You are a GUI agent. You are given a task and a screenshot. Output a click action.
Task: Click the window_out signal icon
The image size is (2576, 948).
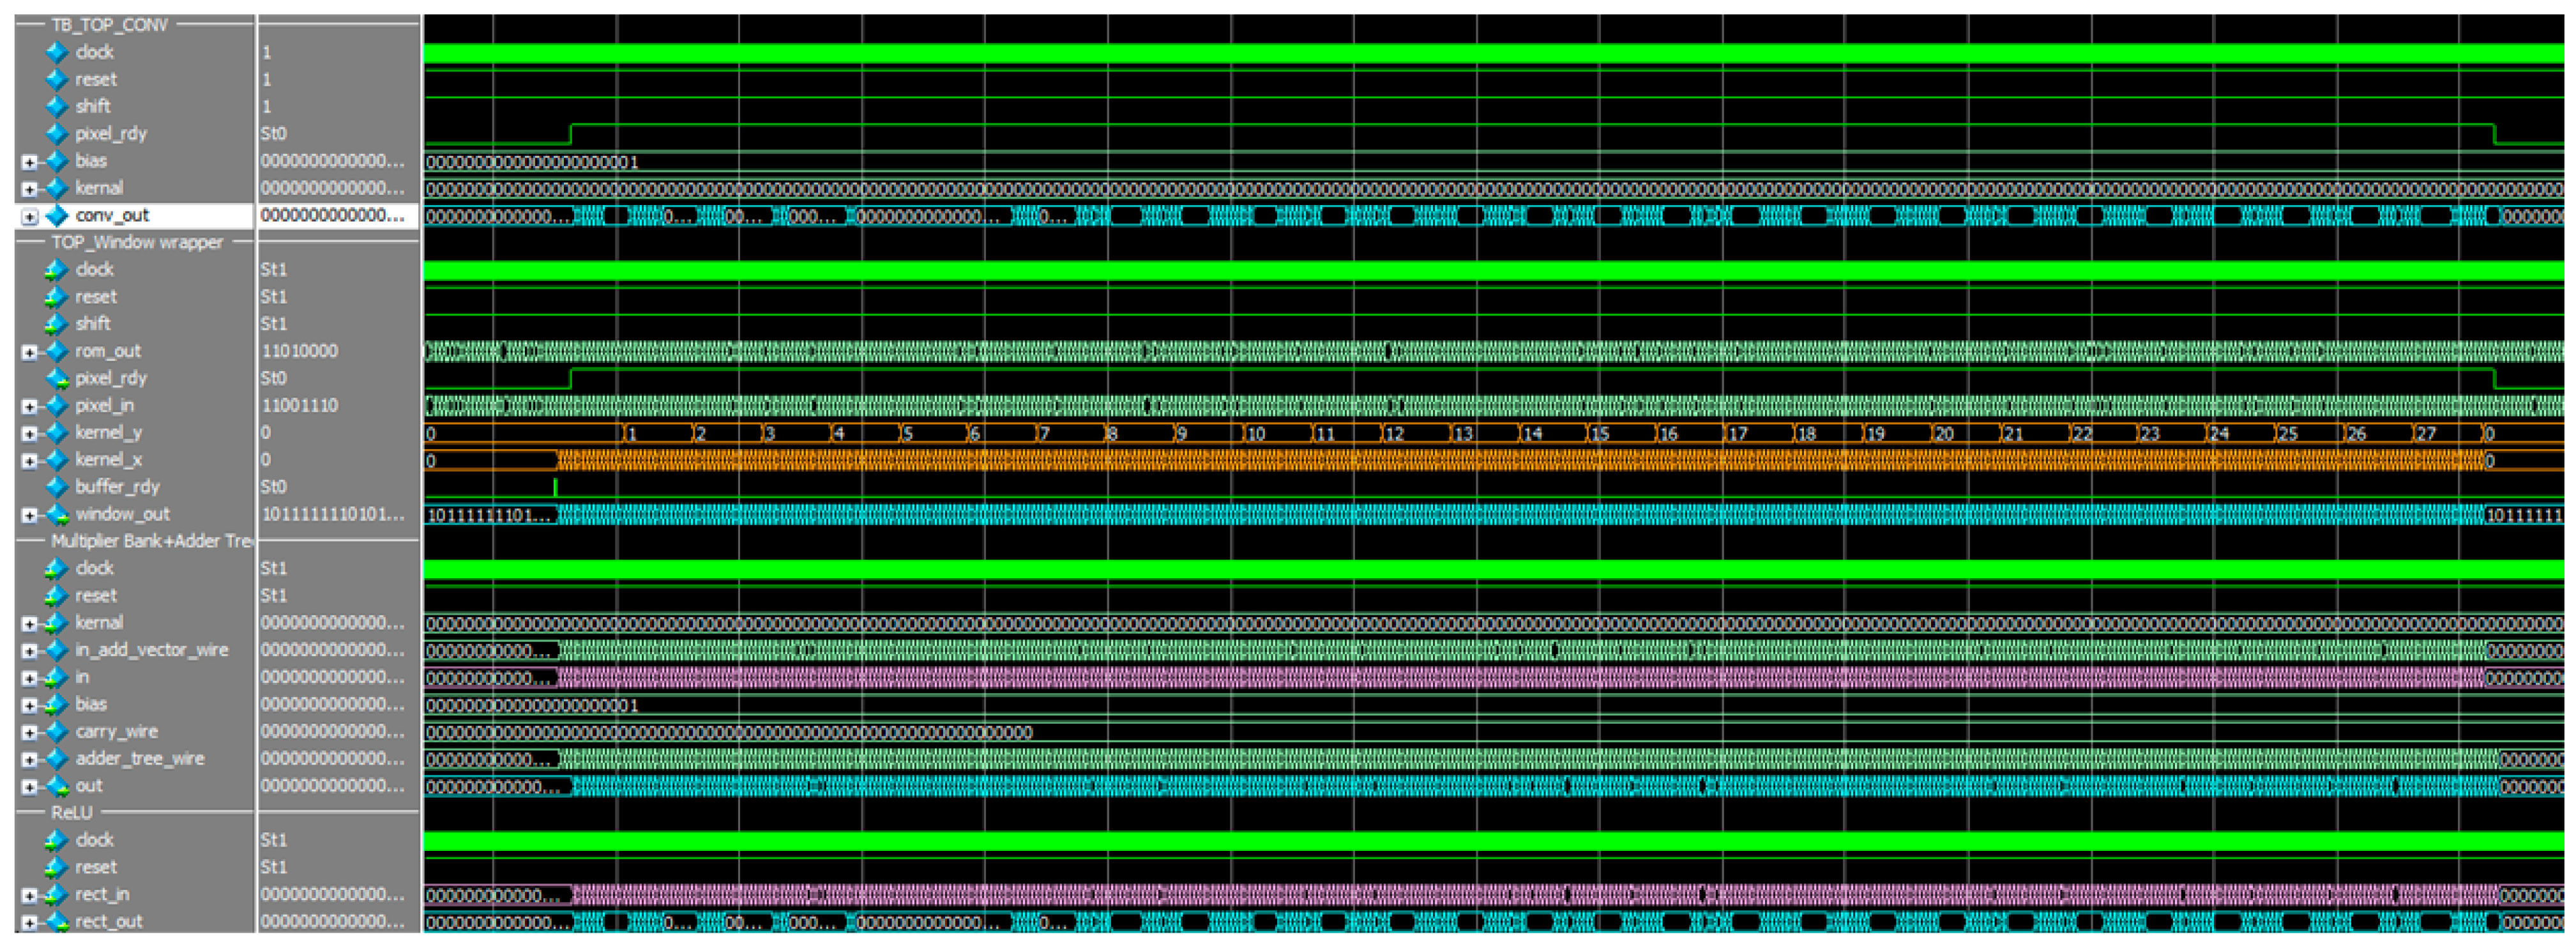57,514
